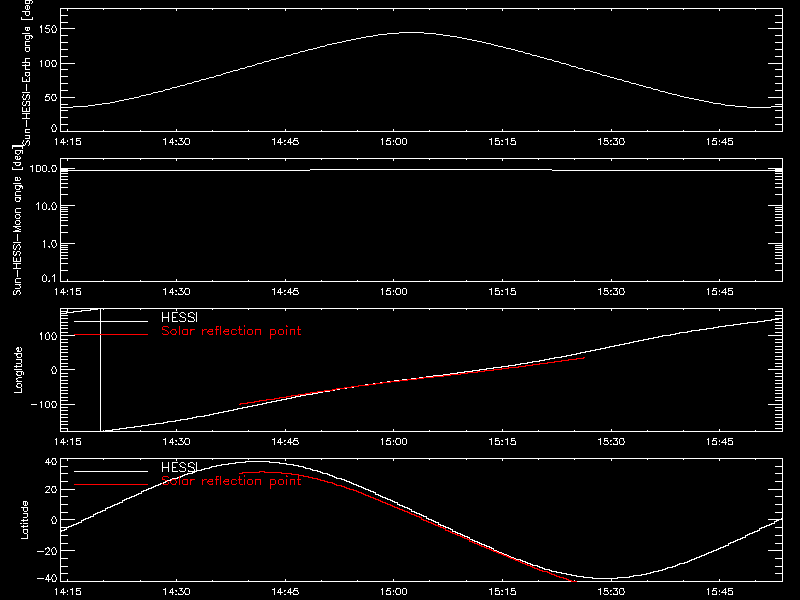
Task: Click the 150 tick on the Earth angle axis
Action: [x=47, y=30]
